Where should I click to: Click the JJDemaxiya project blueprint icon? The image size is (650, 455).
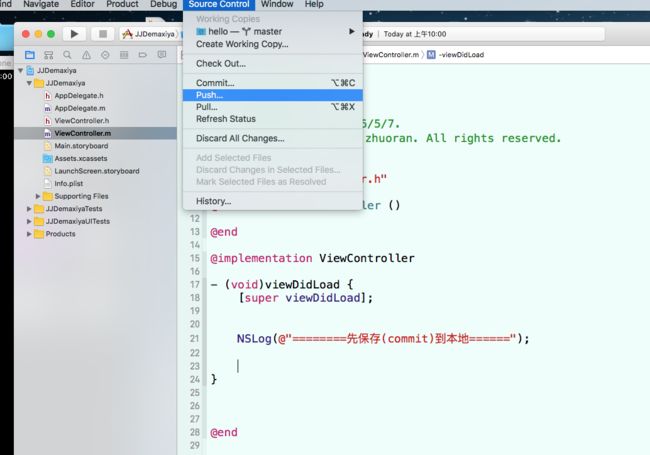click(30, 70)
